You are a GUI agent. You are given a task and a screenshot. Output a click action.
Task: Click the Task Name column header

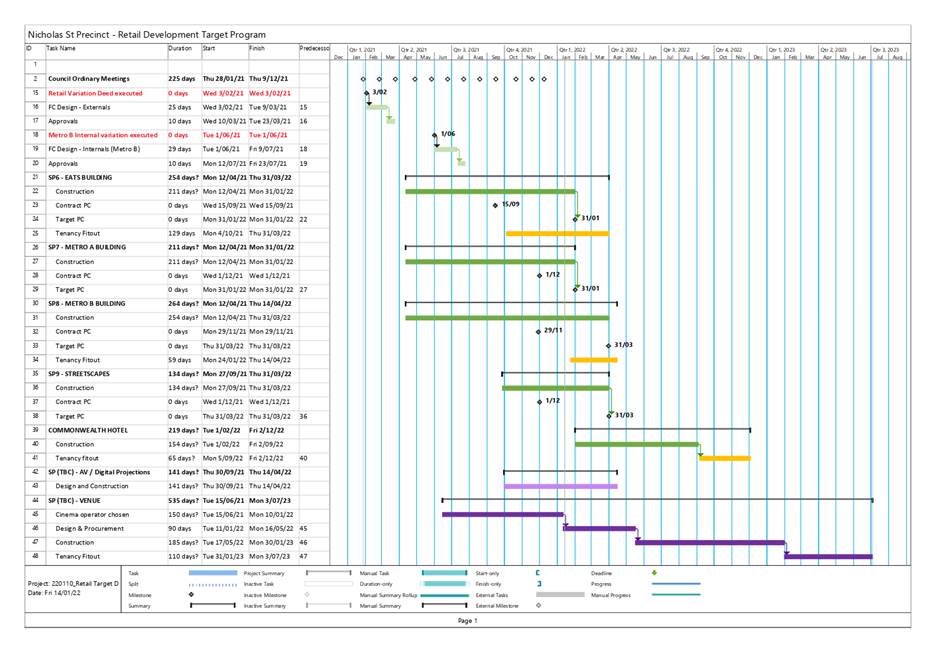pos(61,48)
